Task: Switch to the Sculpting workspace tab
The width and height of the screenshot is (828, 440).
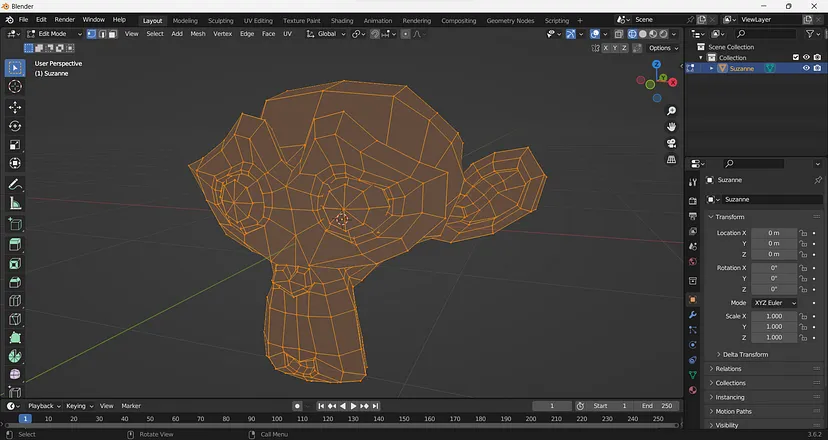Action: pos(220,21)
